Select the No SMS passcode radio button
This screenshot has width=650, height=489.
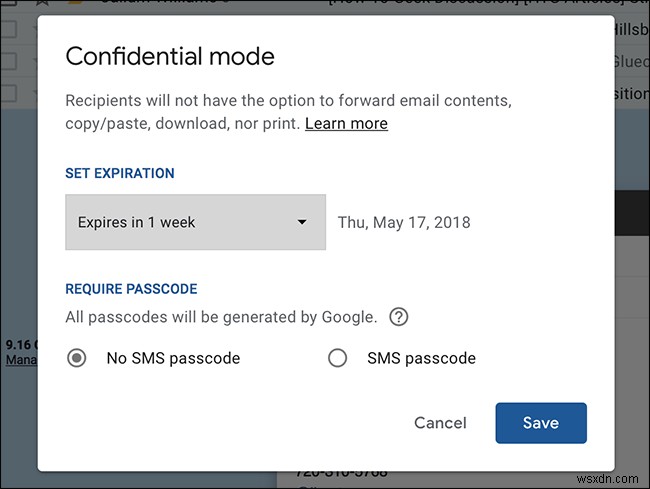pos(77,358)
